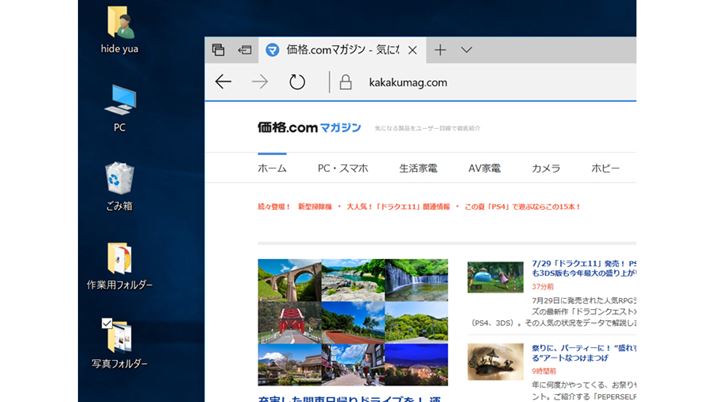
Task: Open the nine-photo scenery collage thumbnail
Action: point(353,322)
